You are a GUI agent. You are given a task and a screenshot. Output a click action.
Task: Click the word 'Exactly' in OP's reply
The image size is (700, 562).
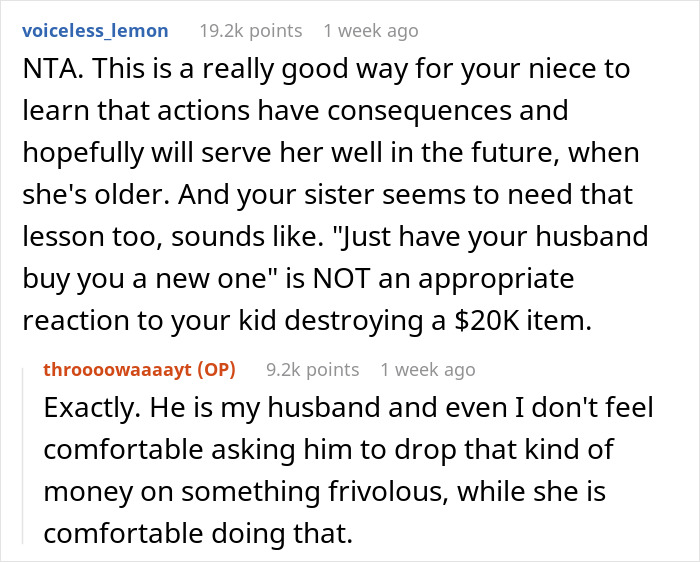[x=88, y=408]
